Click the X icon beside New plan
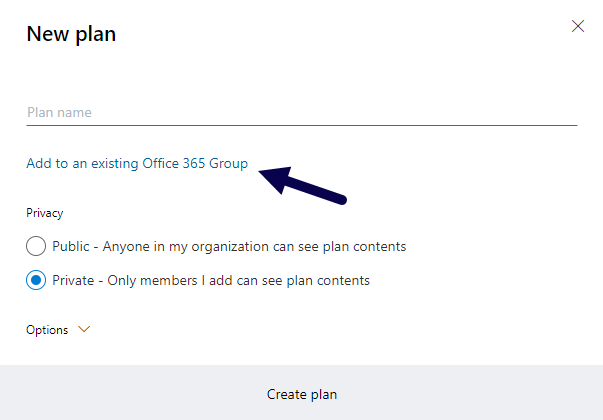The width and height of the screenshot is (603, 420). pyautogui.click(x=578, y=26)
